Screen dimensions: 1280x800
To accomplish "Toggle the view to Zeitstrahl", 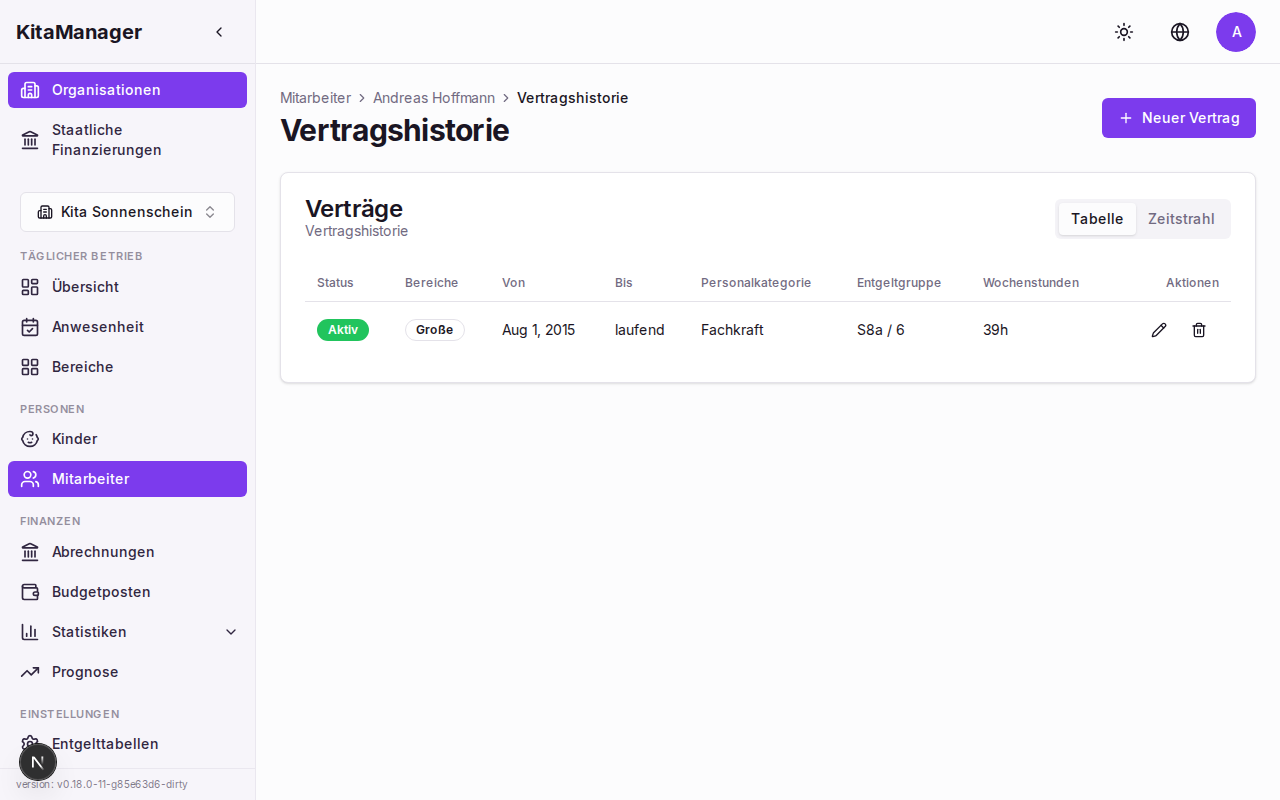I will click(1182, 218).
